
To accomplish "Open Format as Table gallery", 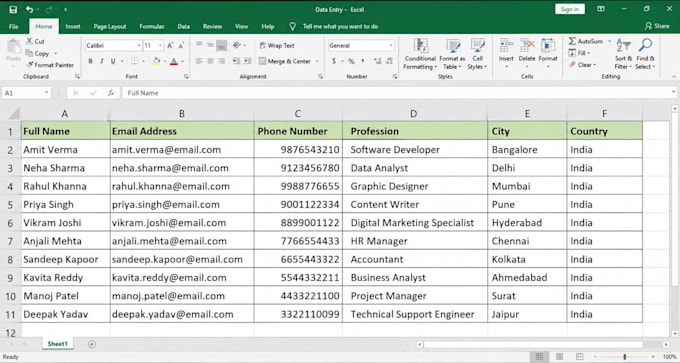I will (452, 54).
